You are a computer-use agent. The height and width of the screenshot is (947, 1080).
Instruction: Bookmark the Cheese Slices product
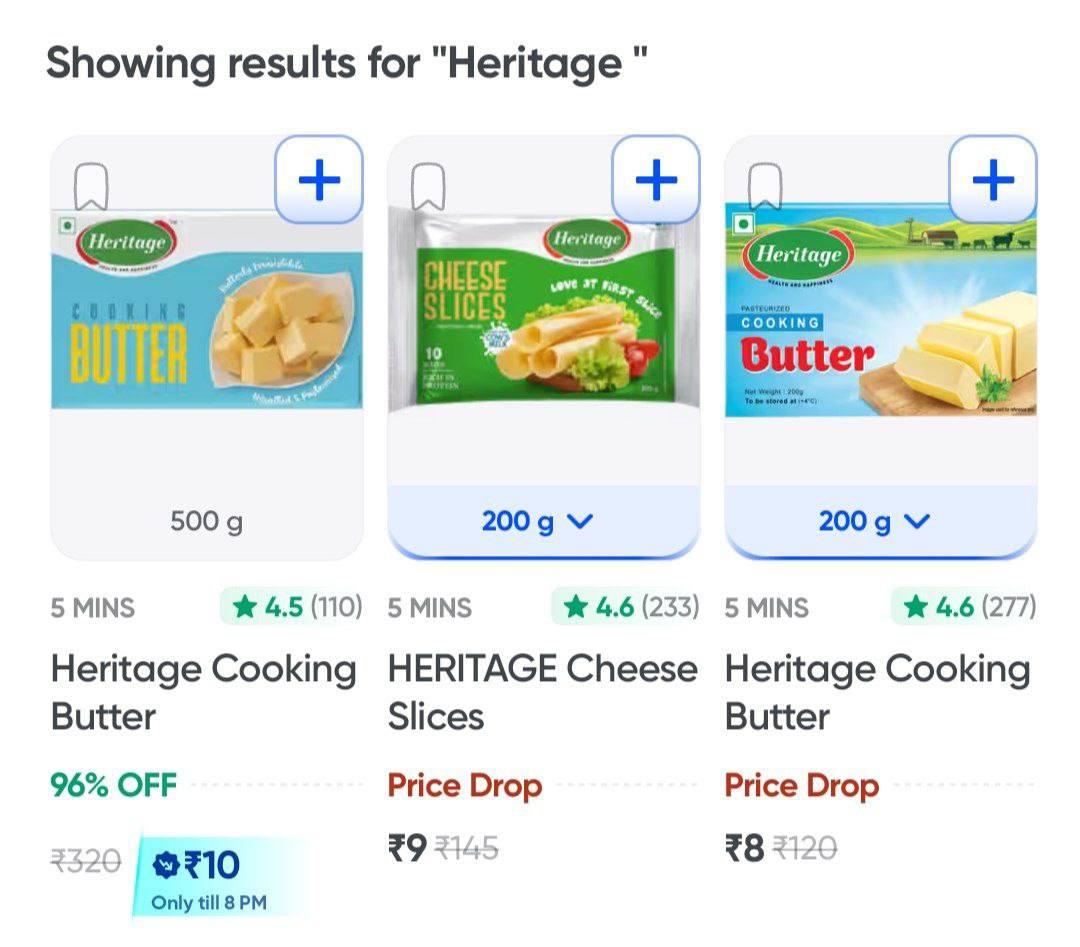pos(428,187)
